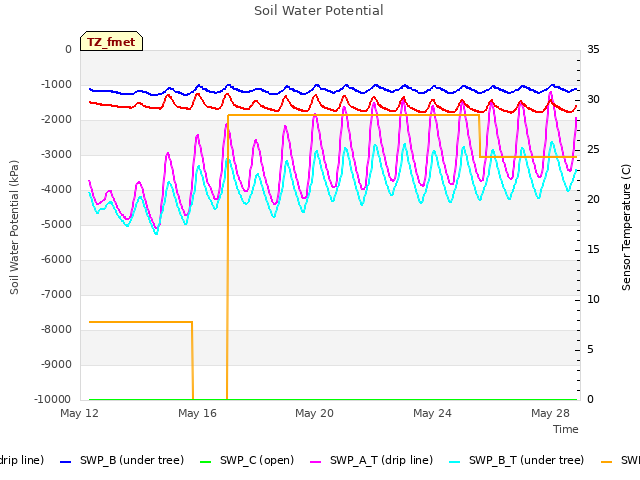Click the May 20 x-axis tick label
The width and height of the screenshot is (640, 480).
pos(314,413)
